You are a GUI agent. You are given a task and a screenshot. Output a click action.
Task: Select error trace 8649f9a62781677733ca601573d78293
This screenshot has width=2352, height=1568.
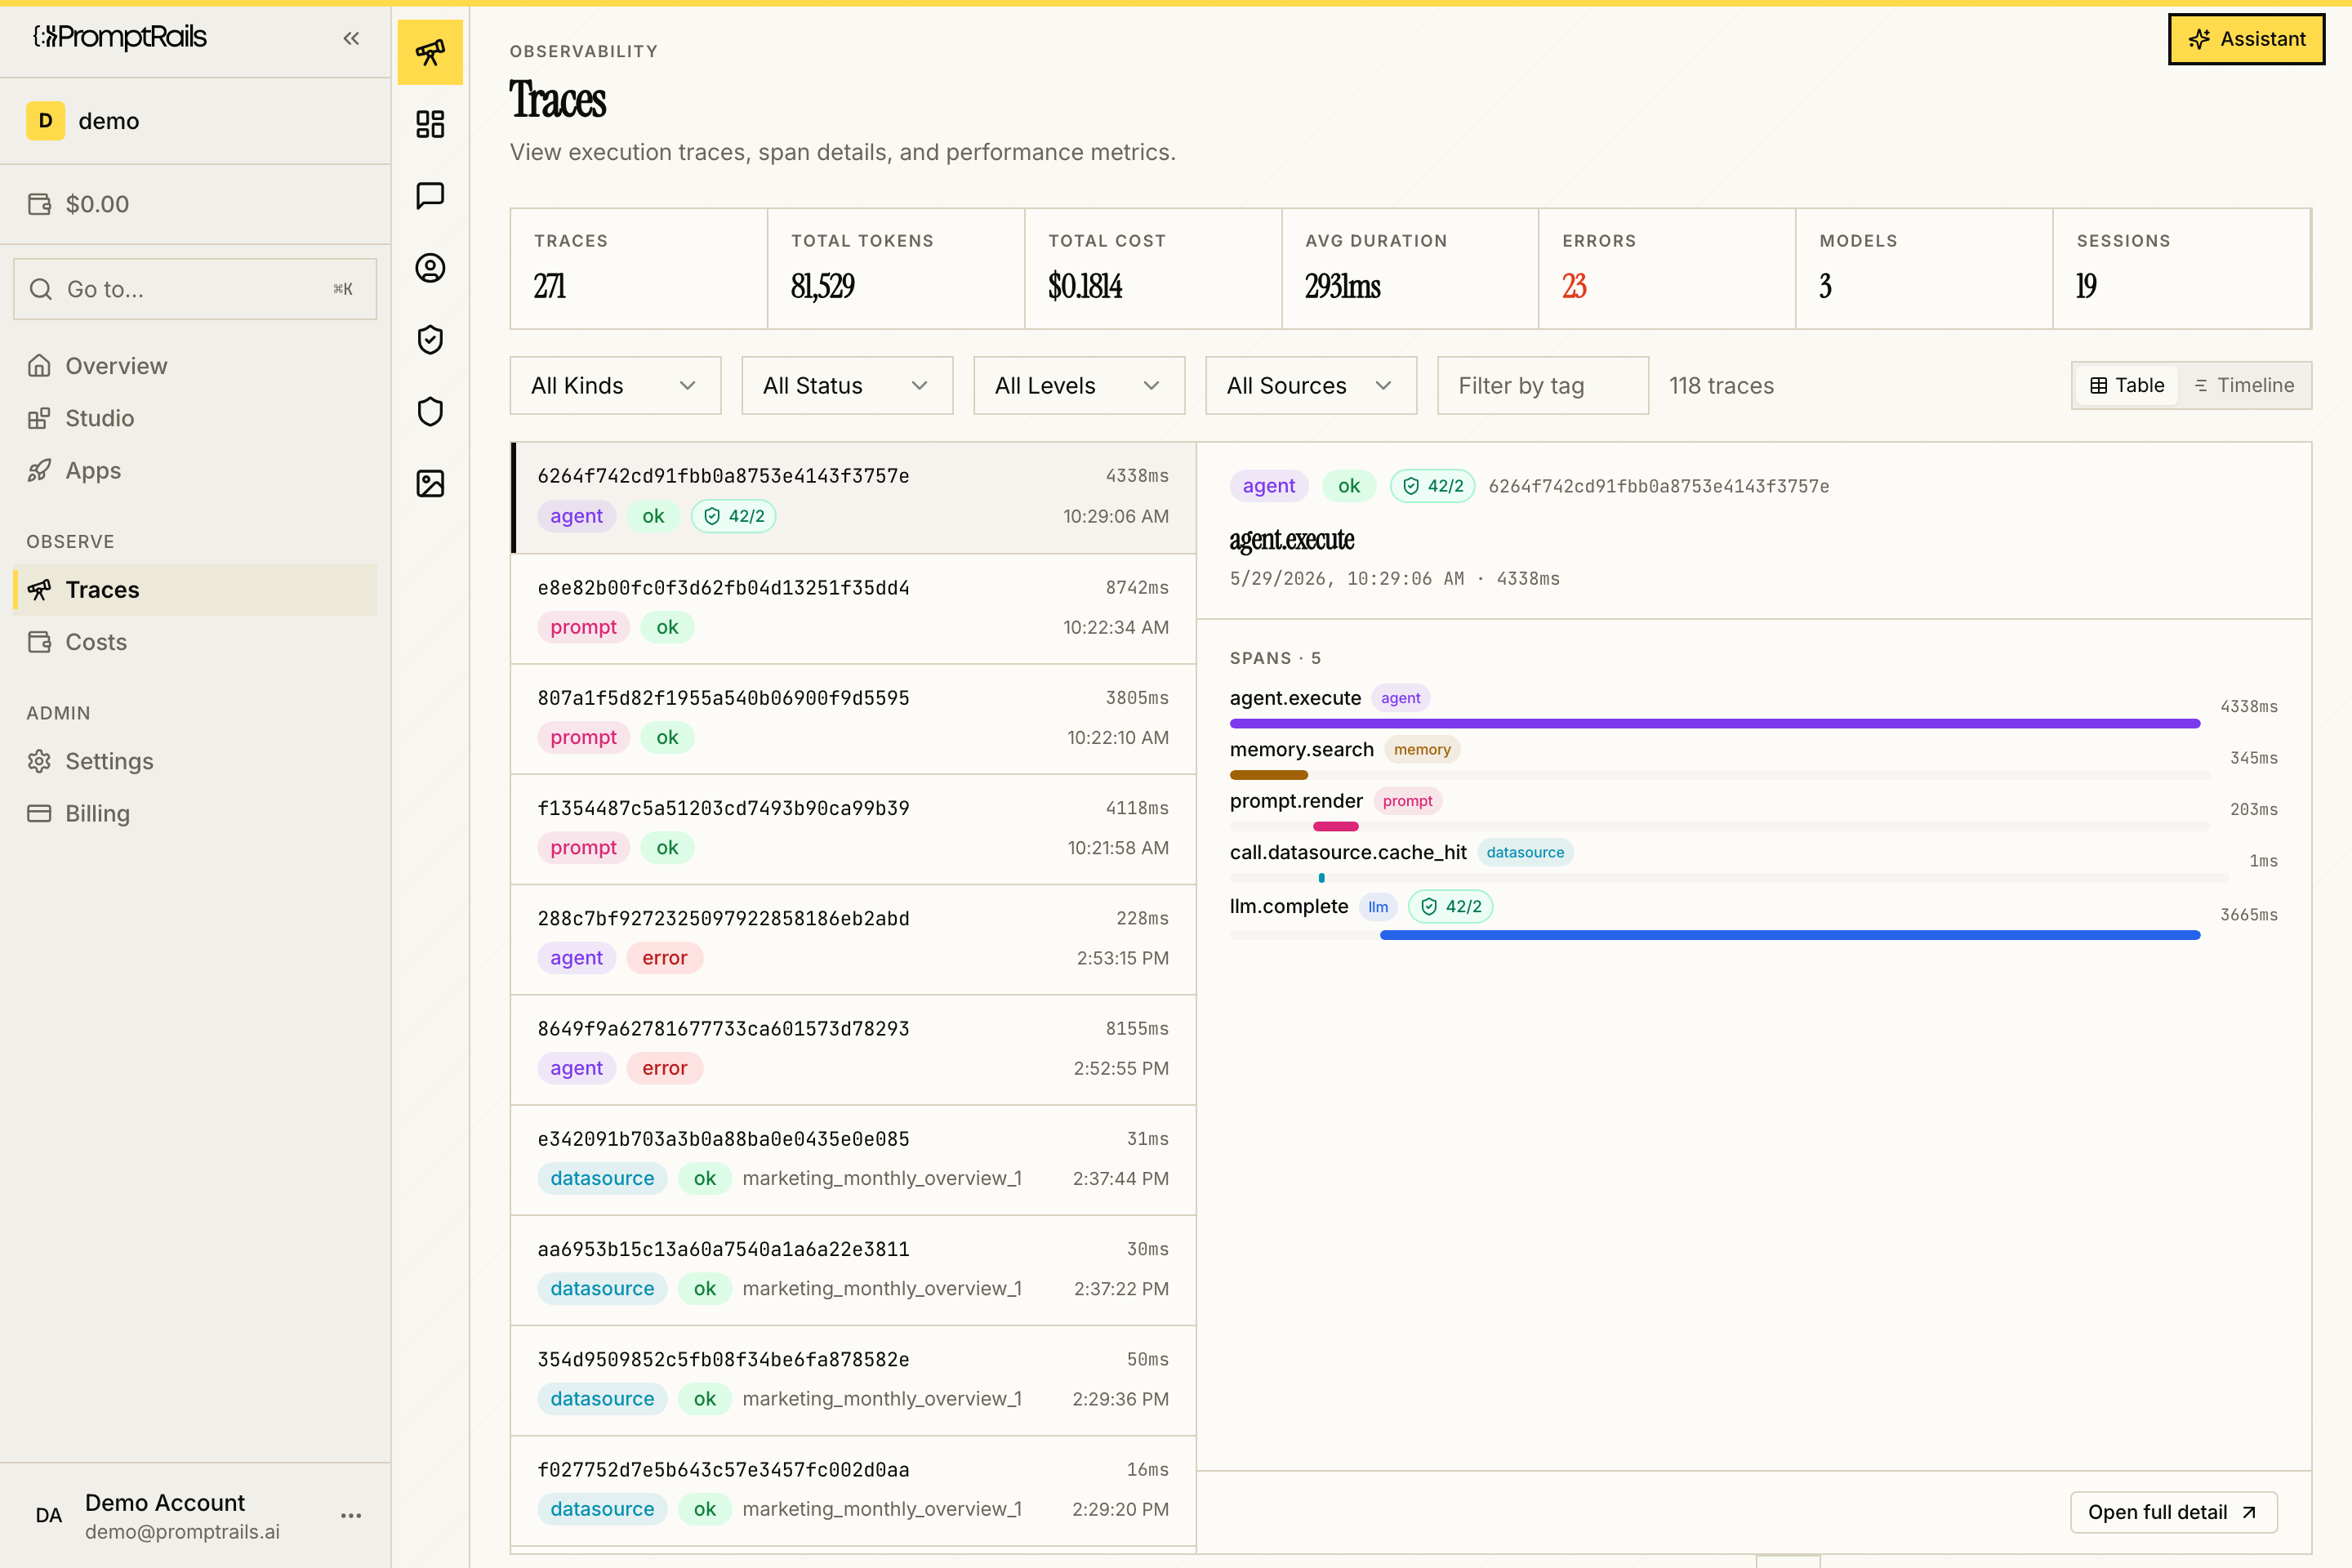coord(853,1049)
